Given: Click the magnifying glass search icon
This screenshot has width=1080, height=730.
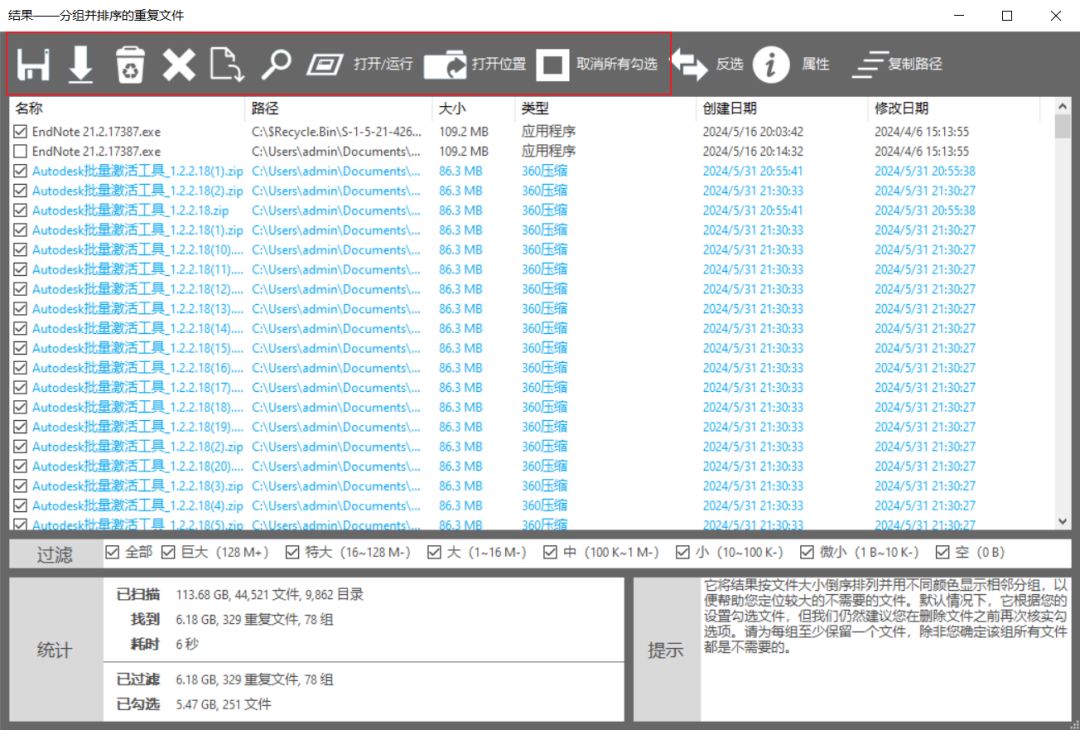Looking at the screenshot, I should pyautogui.click(x=276, y=65).
